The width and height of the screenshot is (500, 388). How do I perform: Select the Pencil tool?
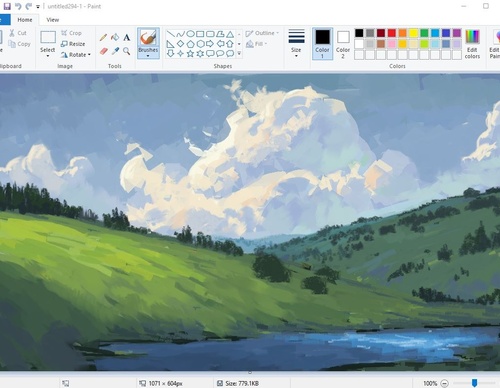point(103,37)
